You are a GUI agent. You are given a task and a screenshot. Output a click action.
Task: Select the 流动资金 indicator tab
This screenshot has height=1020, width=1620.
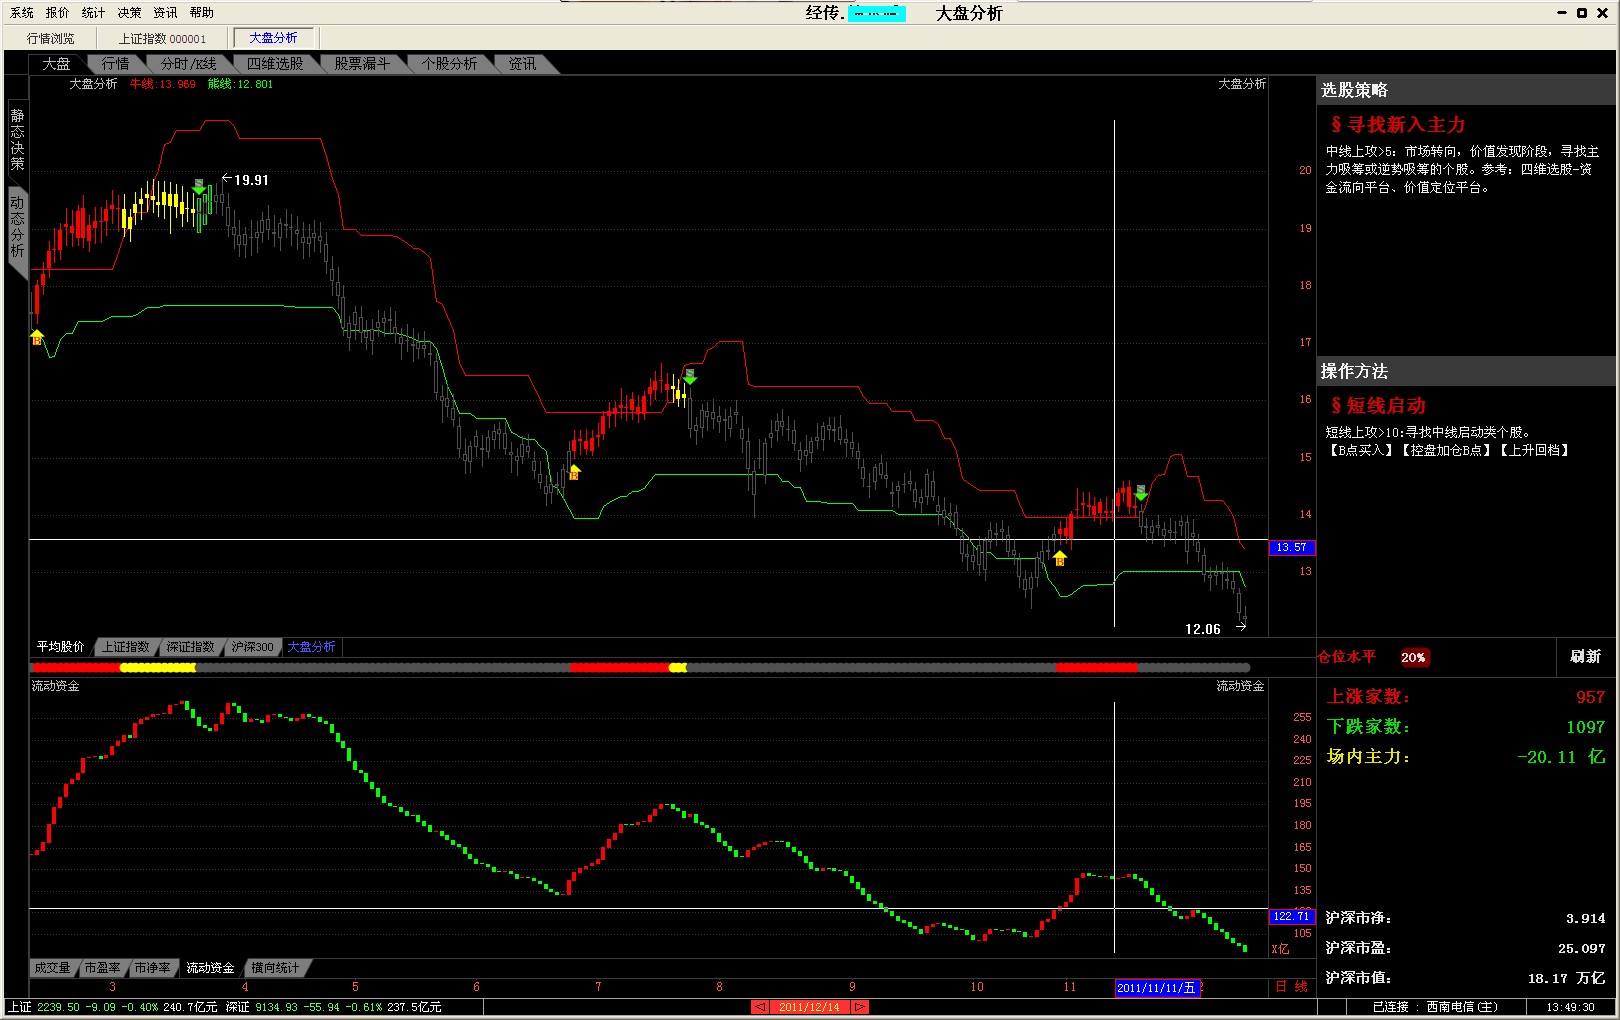pos(210,968)
